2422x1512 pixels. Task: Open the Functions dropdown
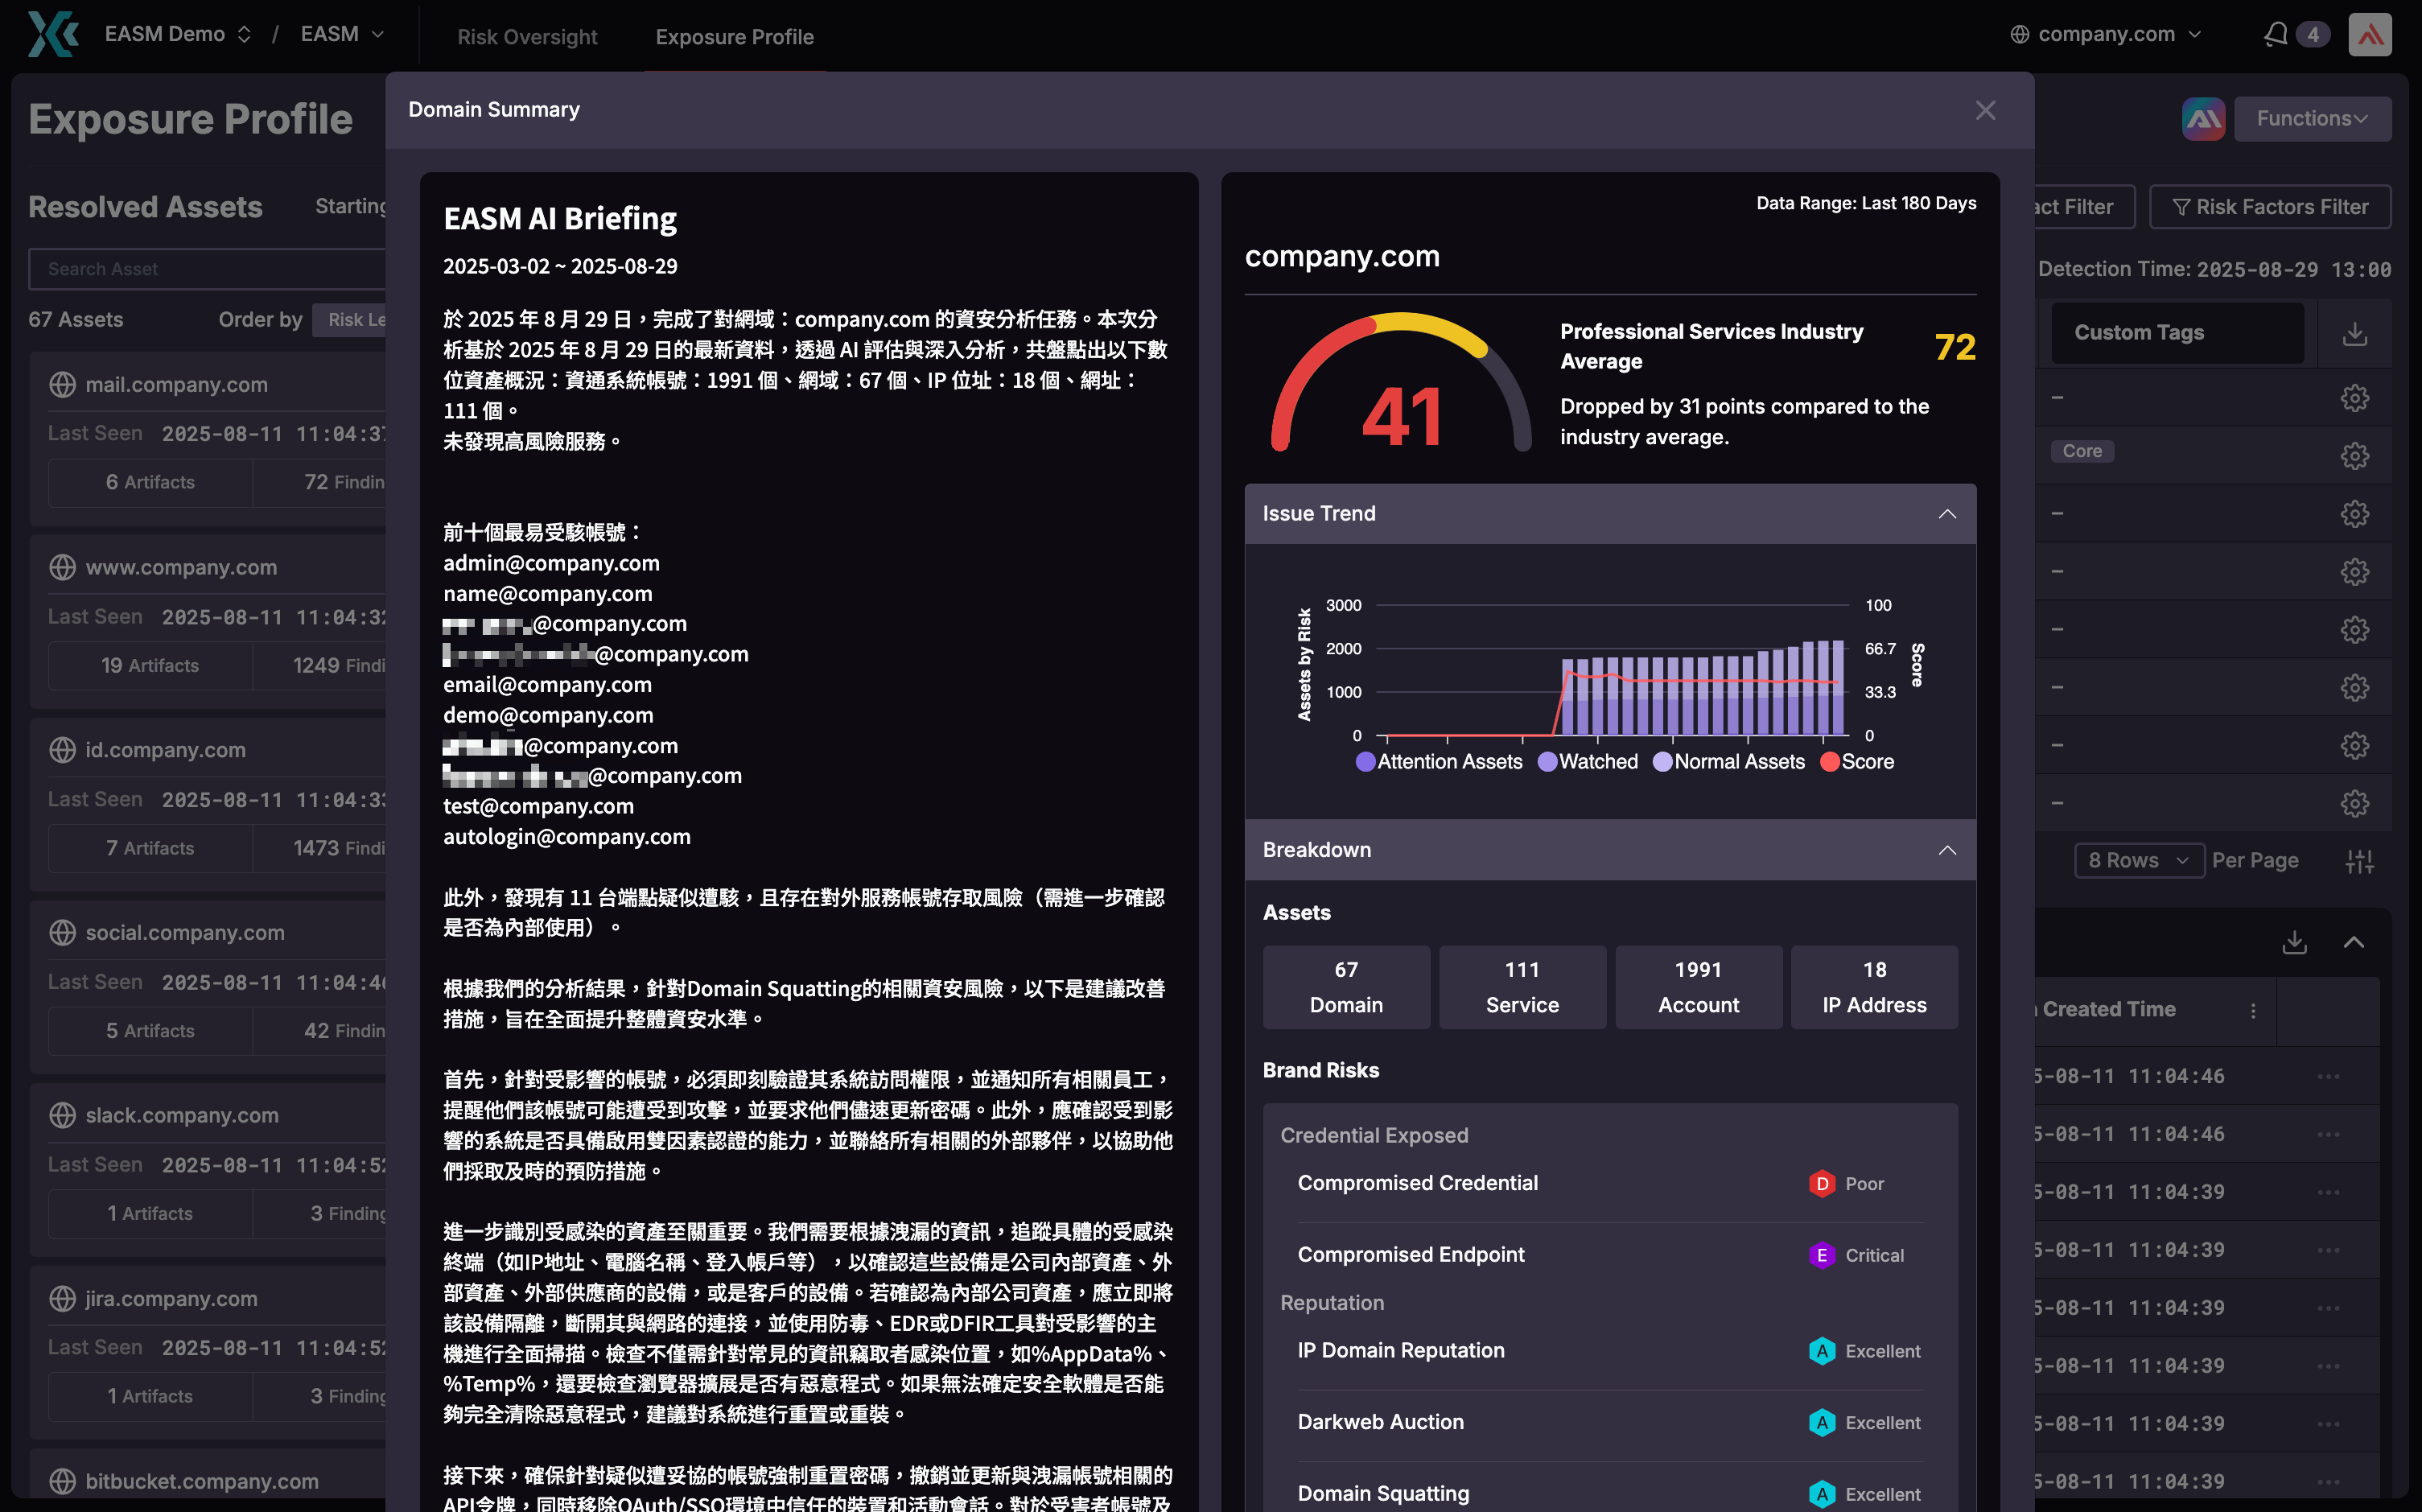[x=2312, y=118]
